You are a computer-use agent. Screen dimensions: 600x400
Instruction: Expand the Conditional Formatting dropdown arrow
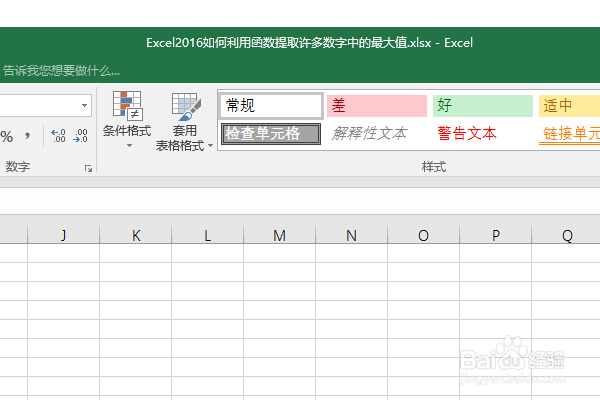[129, 145]
